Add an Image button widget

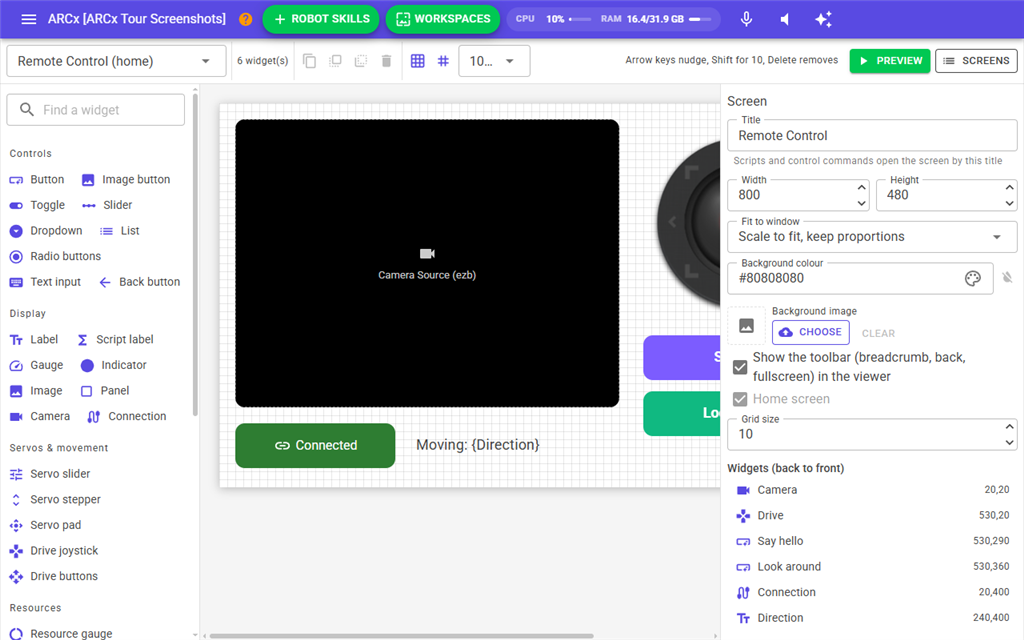[x=126, y=180]
